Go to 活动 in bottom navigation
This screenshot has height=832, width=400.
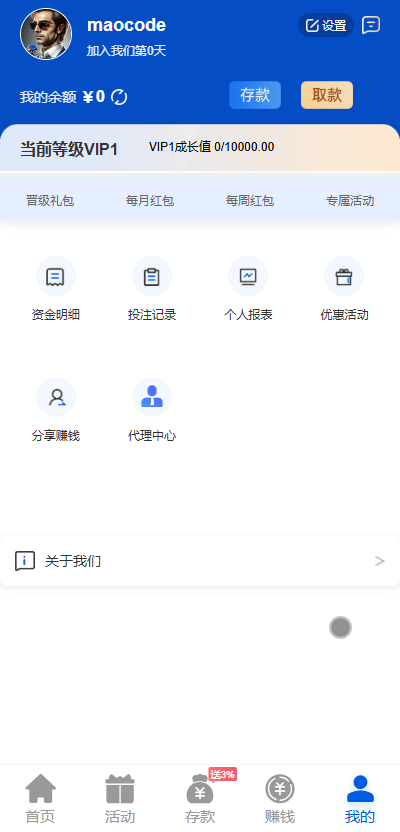[x=120, y=799]
